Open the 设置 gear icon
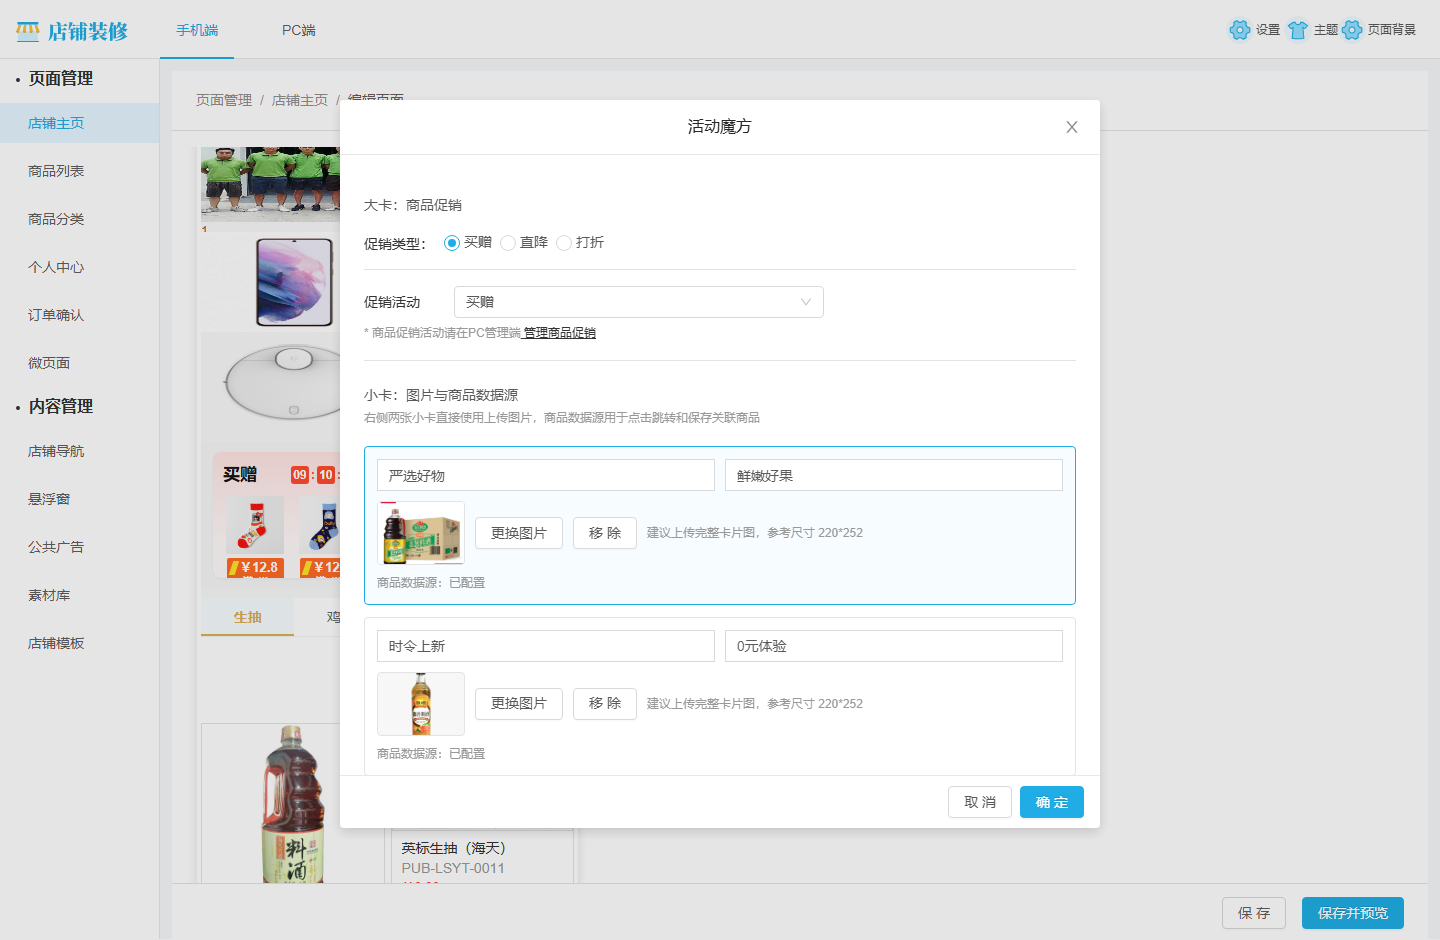The width and height of the screenshot is (1440, 940). 1240,30
